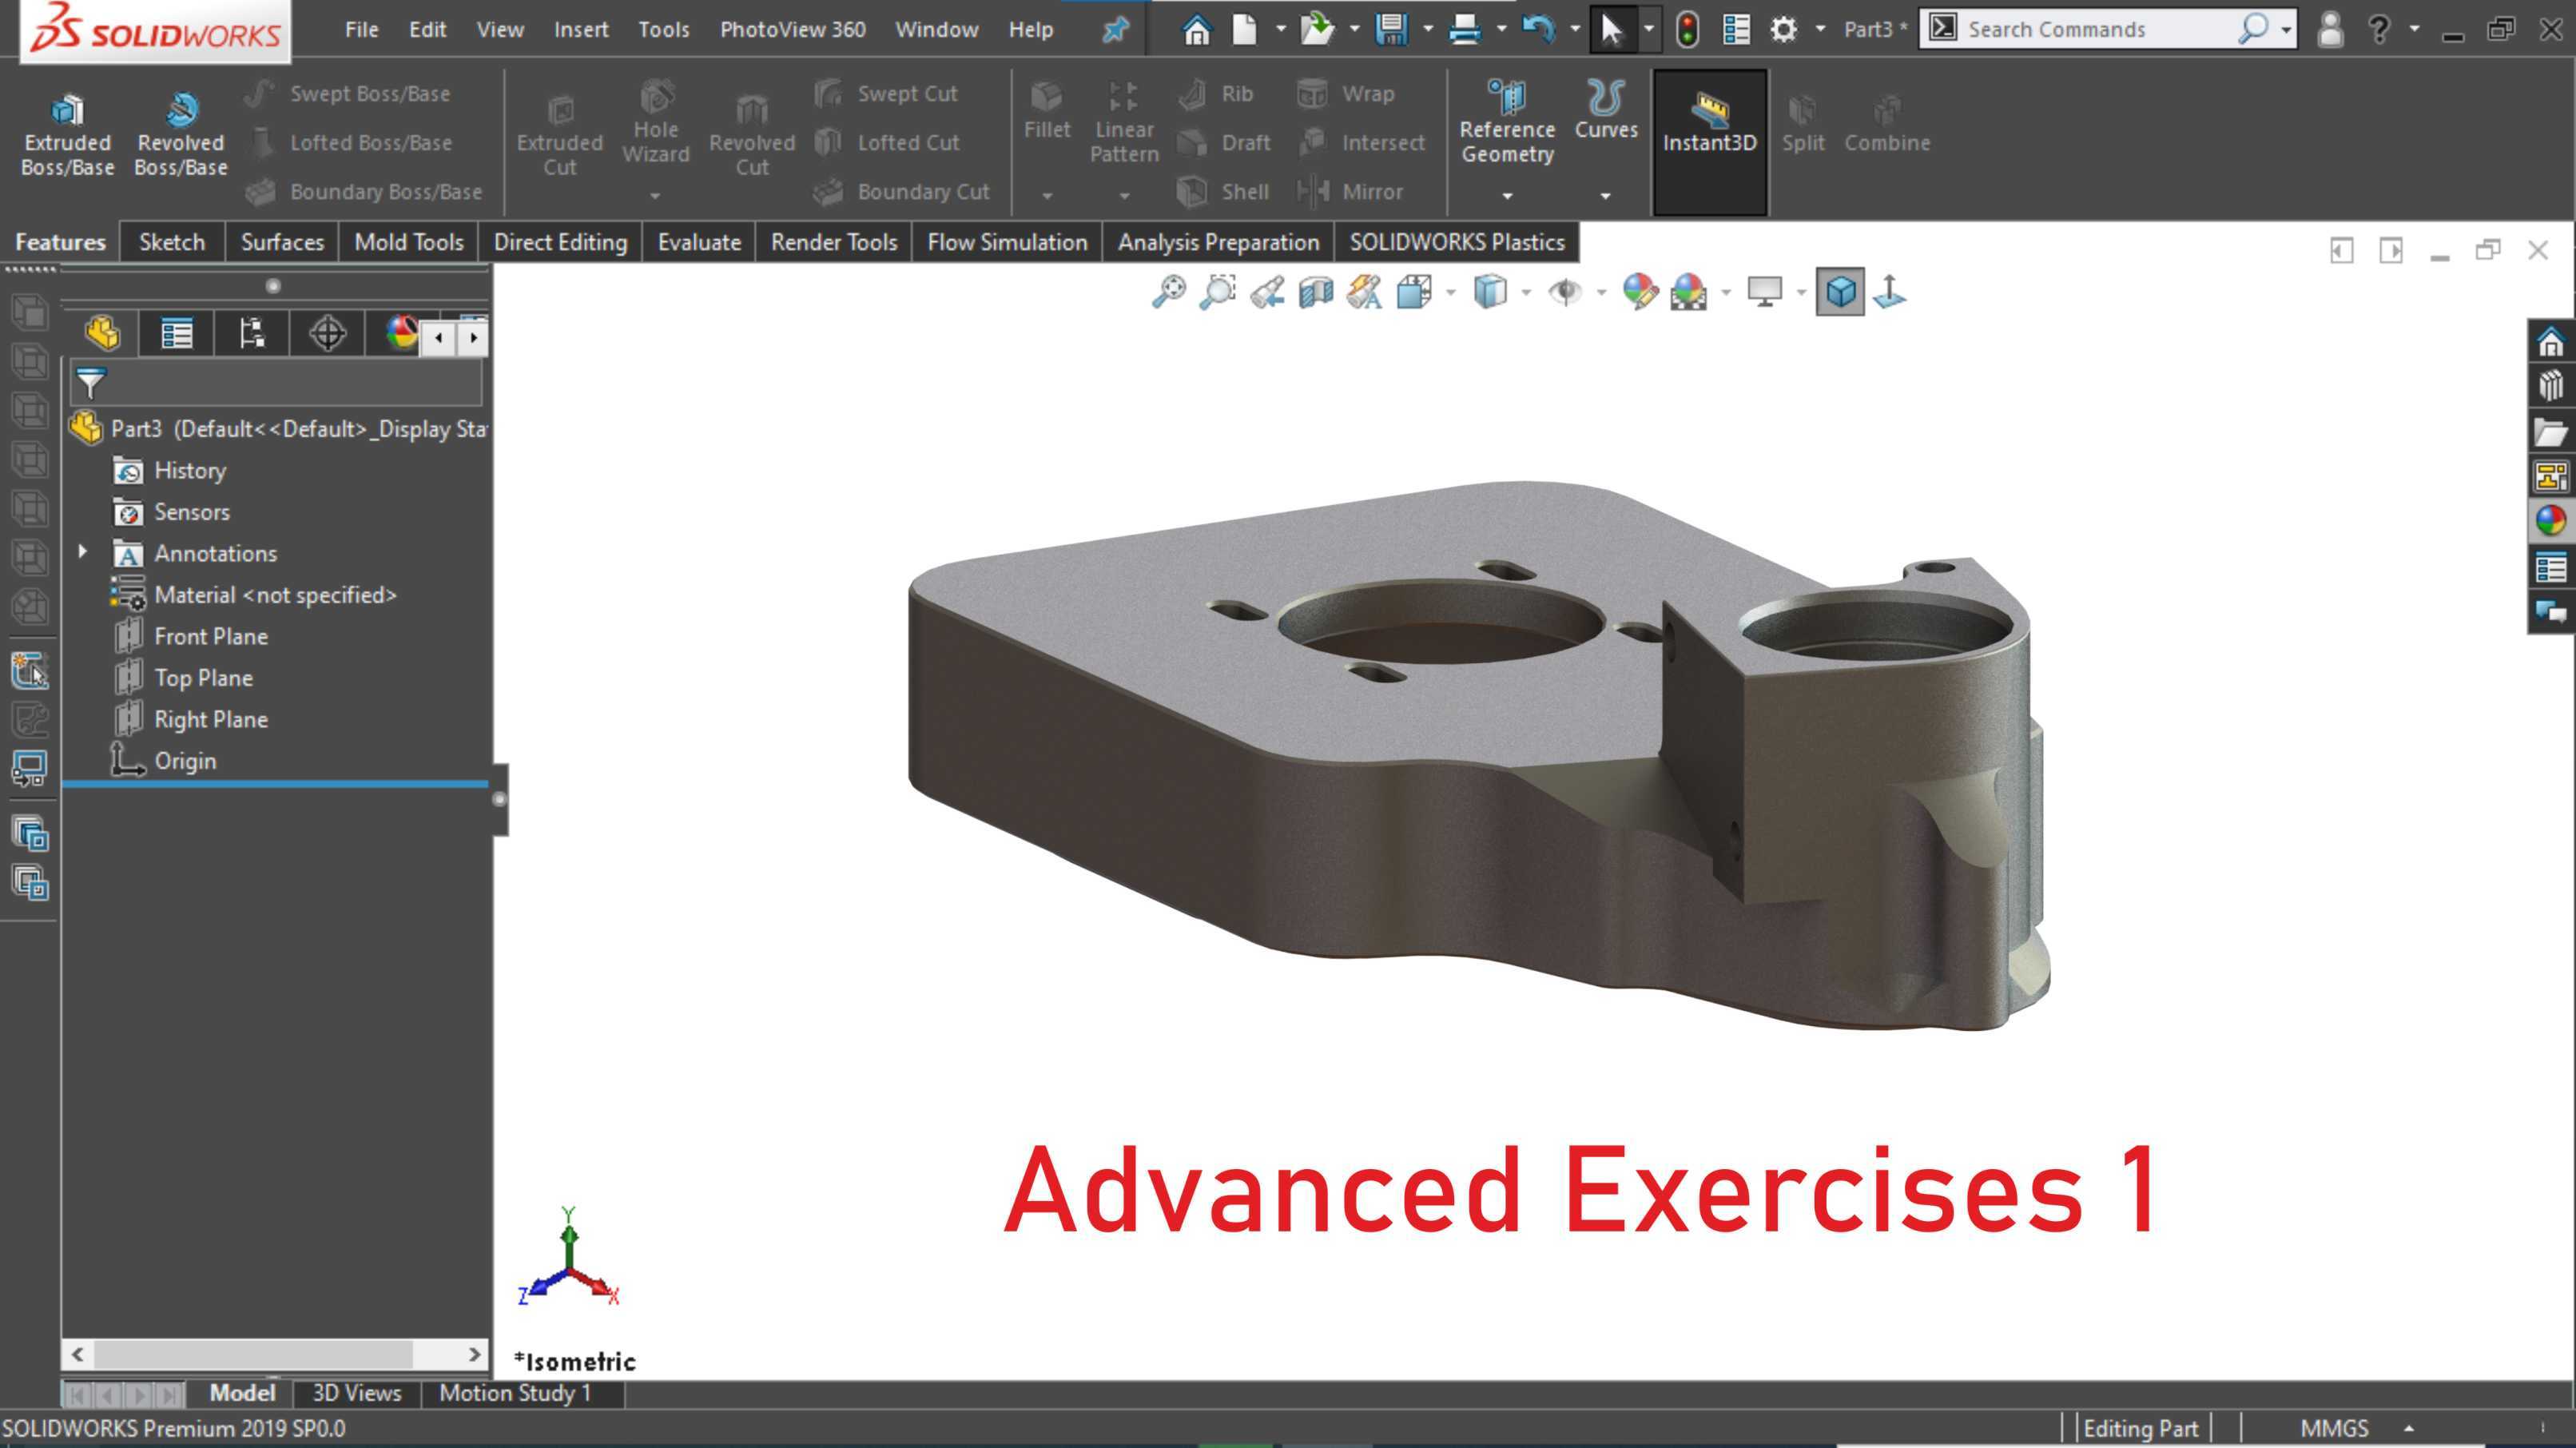Select the Front Plane in tree
This screenshot has height=1448, width=2576.
(191, 636)
